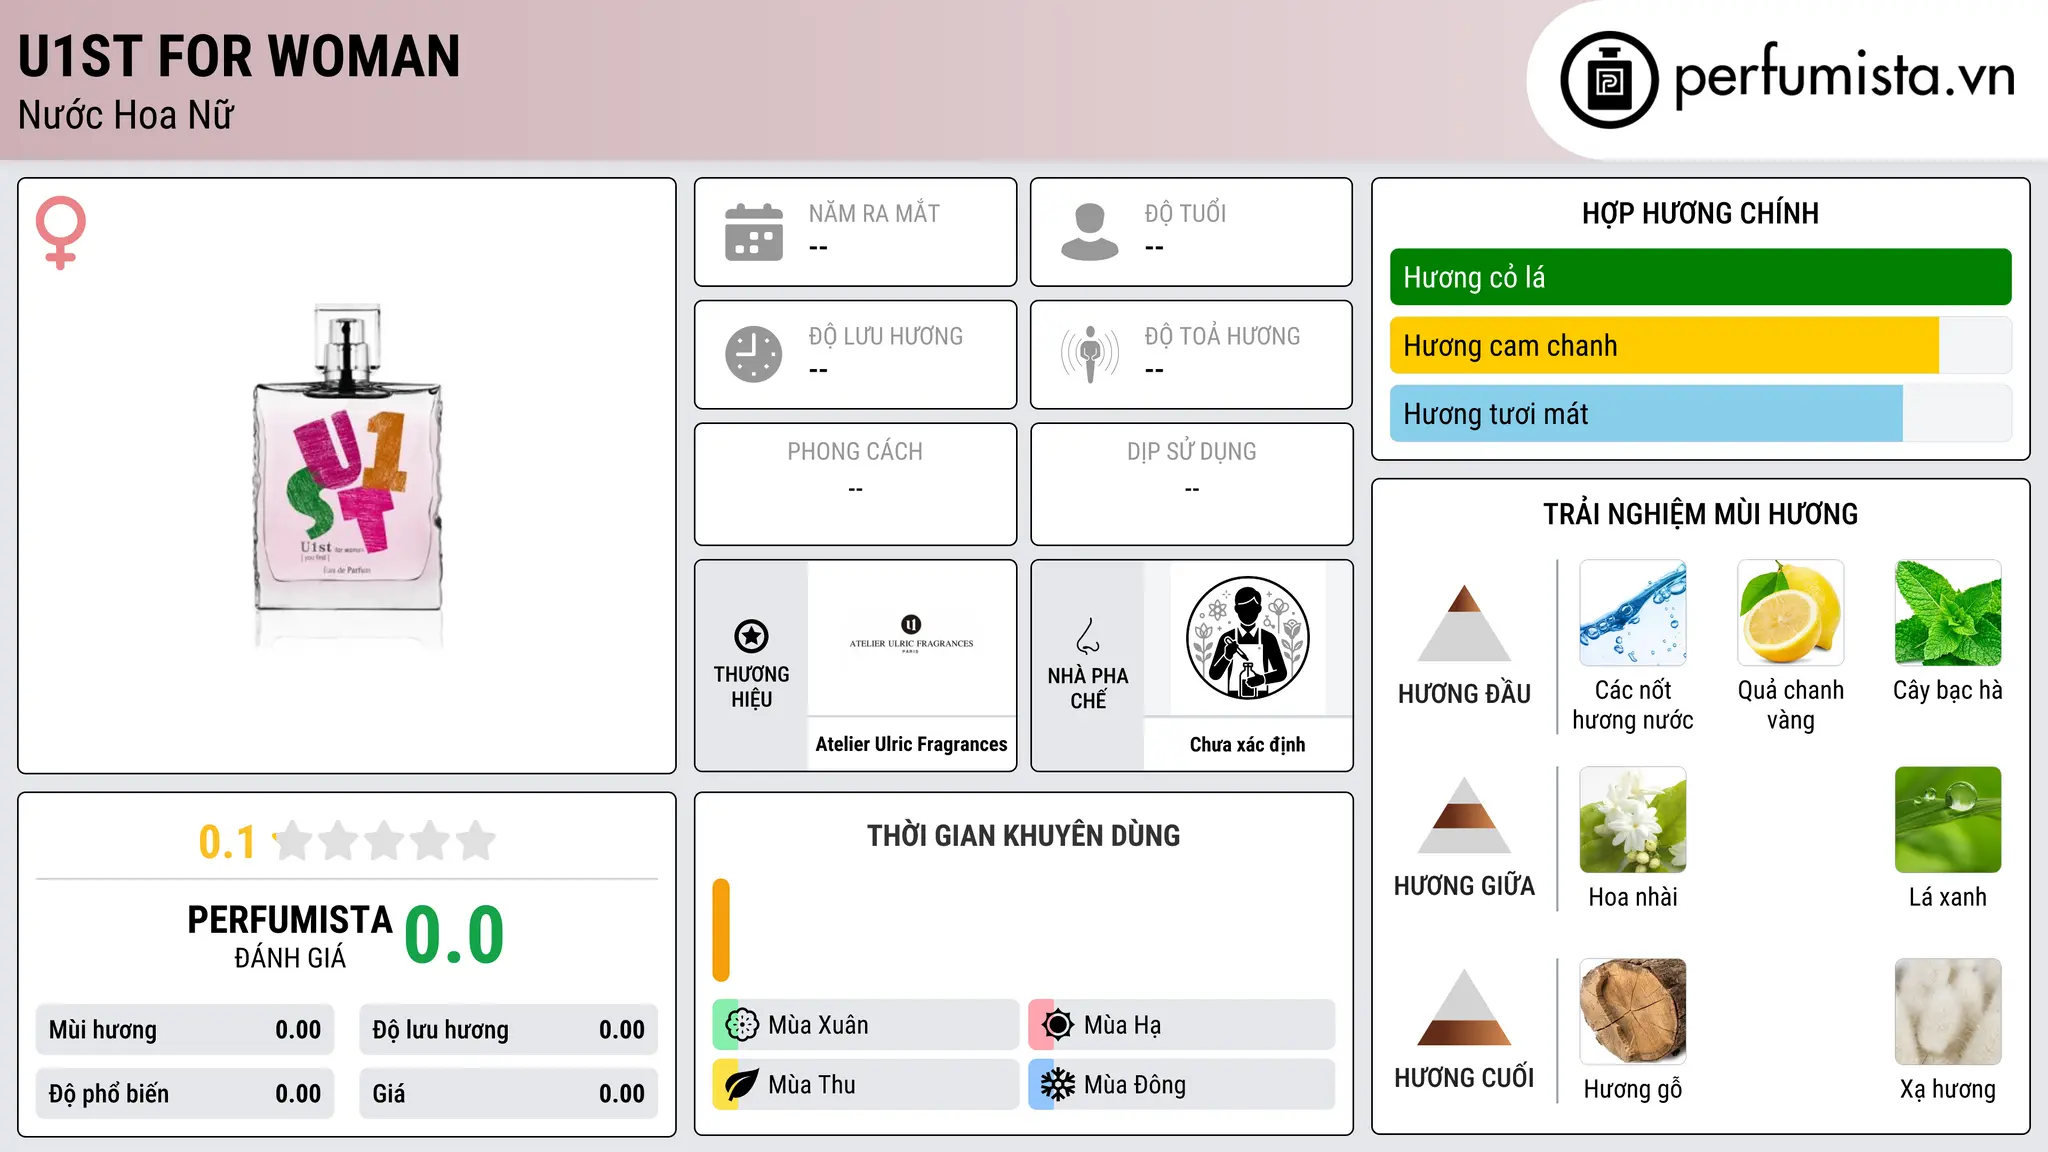2048x1152 pixels.
Task: Click the Hợp Hương Chính heading
Action: [x=1700, y=213]
